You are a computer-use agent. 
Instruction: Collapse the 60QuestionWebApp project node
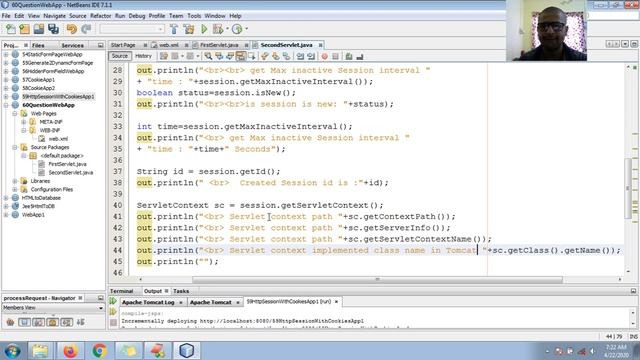coord(6,105)
